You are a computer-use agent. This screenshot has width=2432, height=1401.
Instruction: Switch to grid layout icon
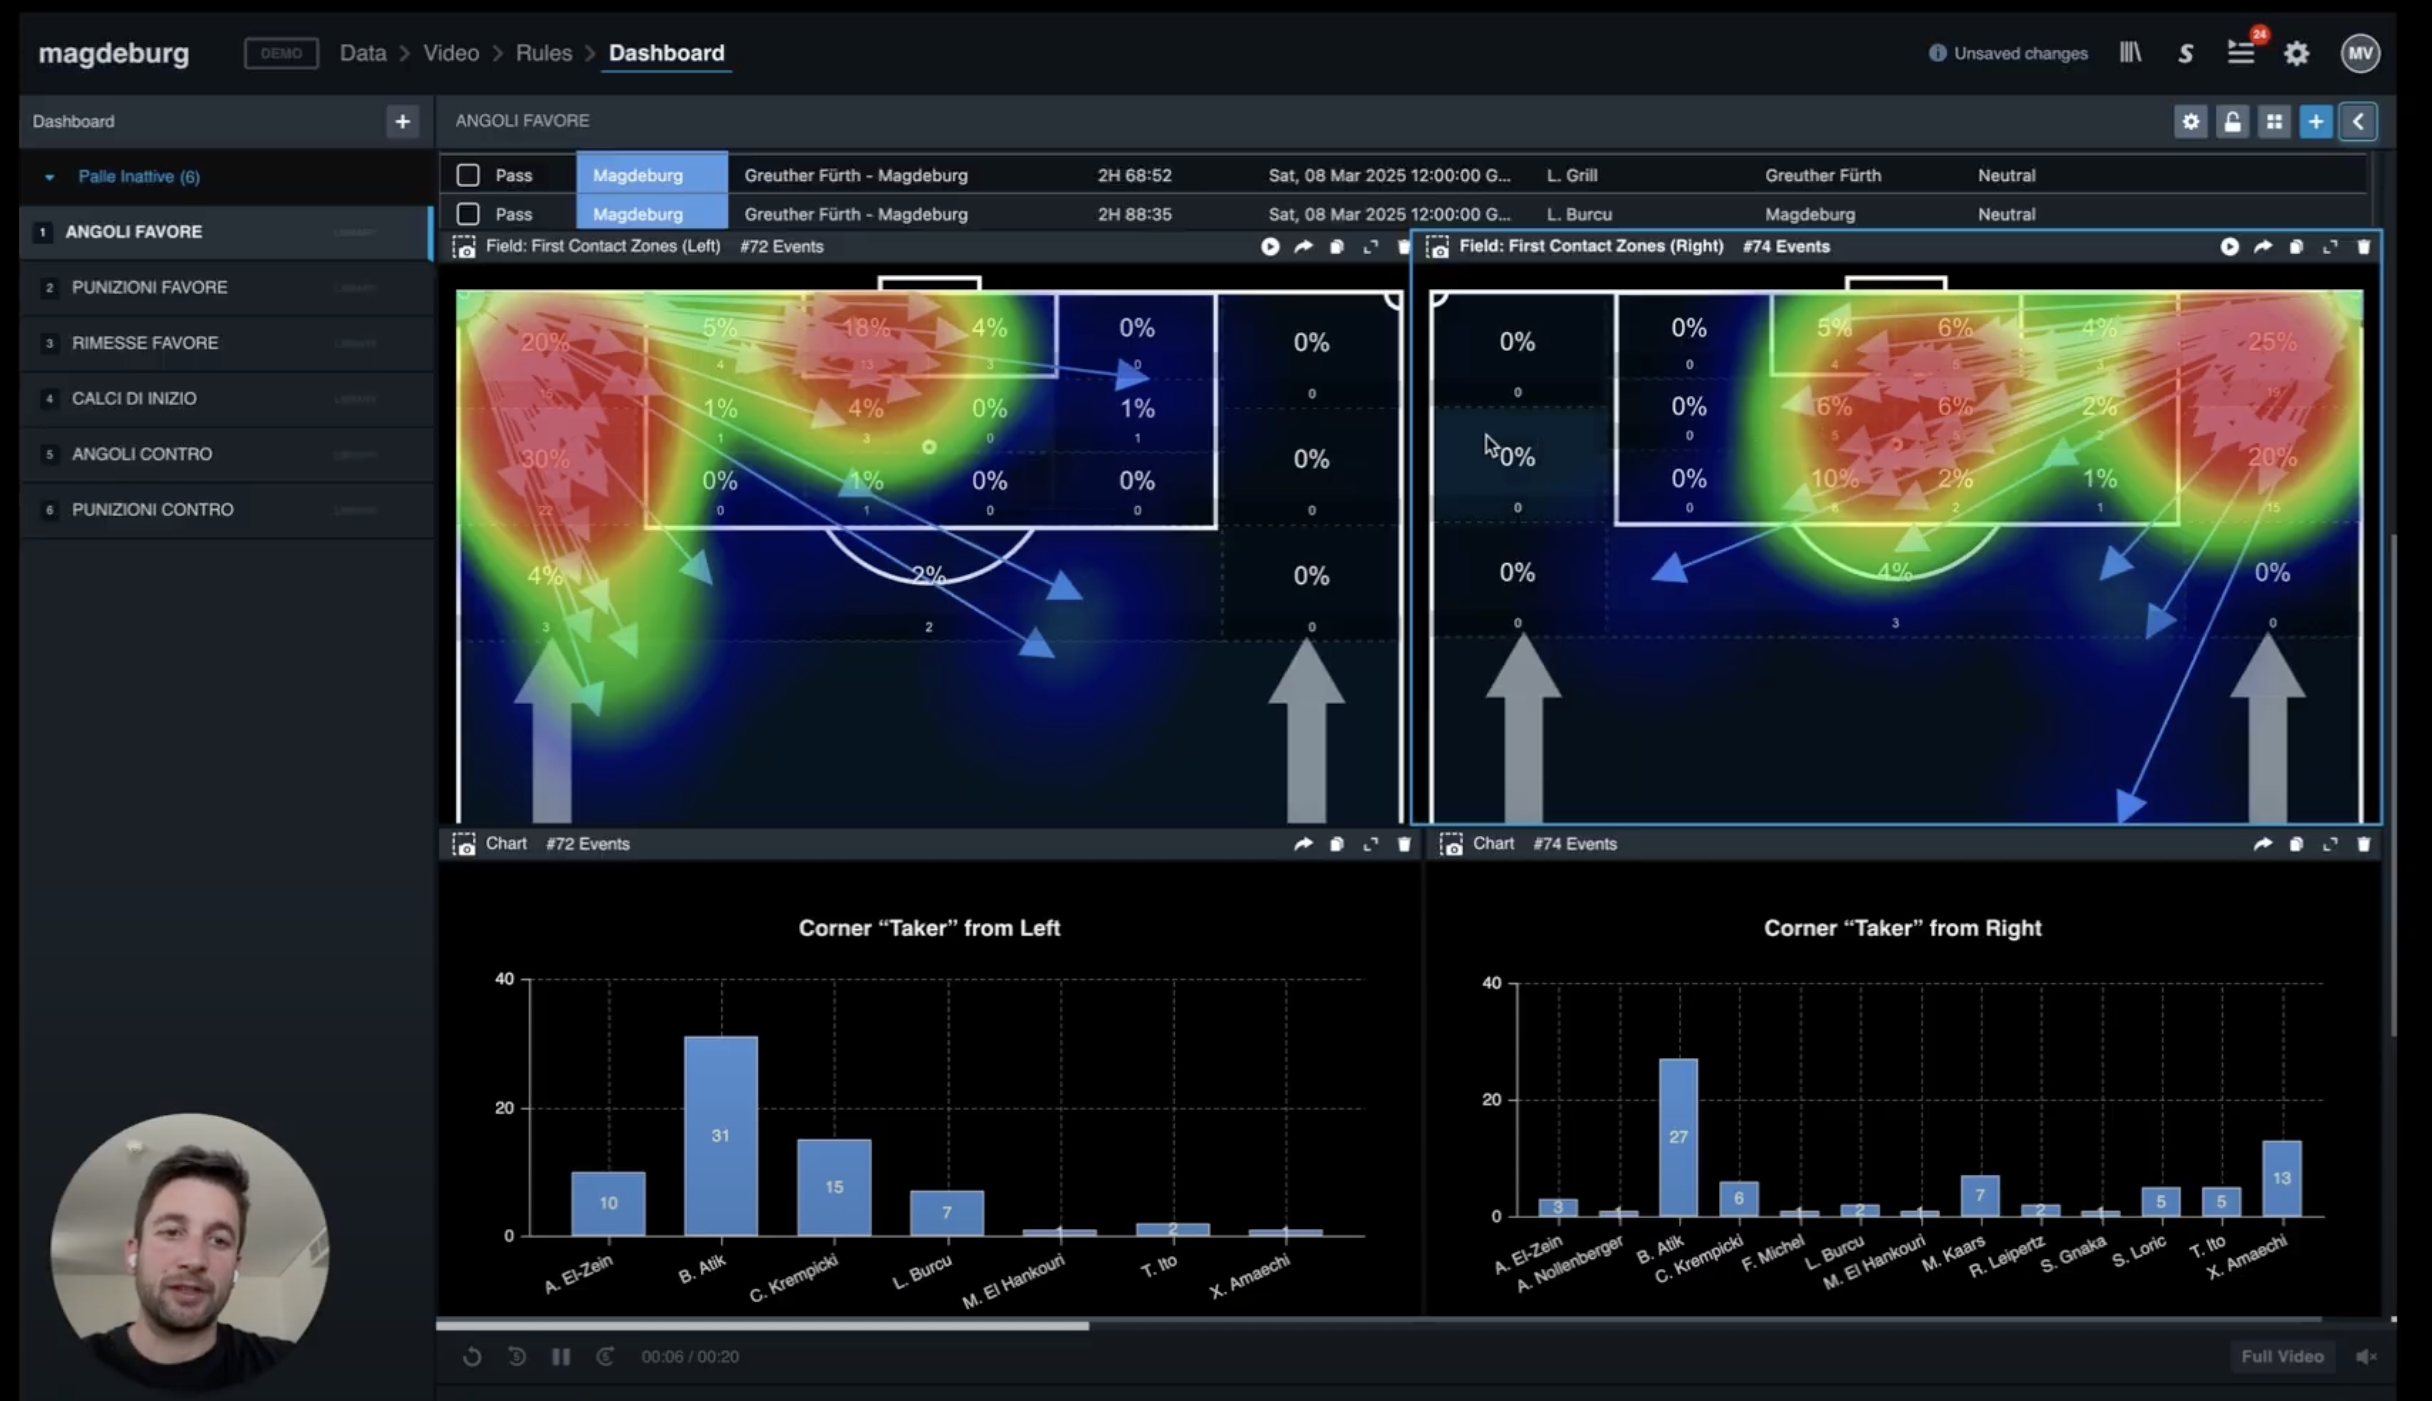[2274, 122]
